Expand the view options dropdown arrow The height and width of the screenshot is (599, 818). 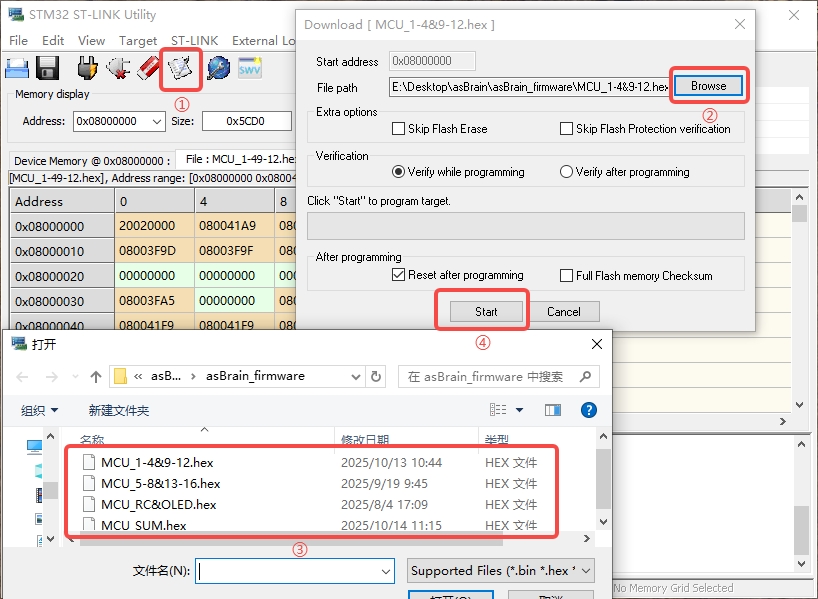coord(520,410)
